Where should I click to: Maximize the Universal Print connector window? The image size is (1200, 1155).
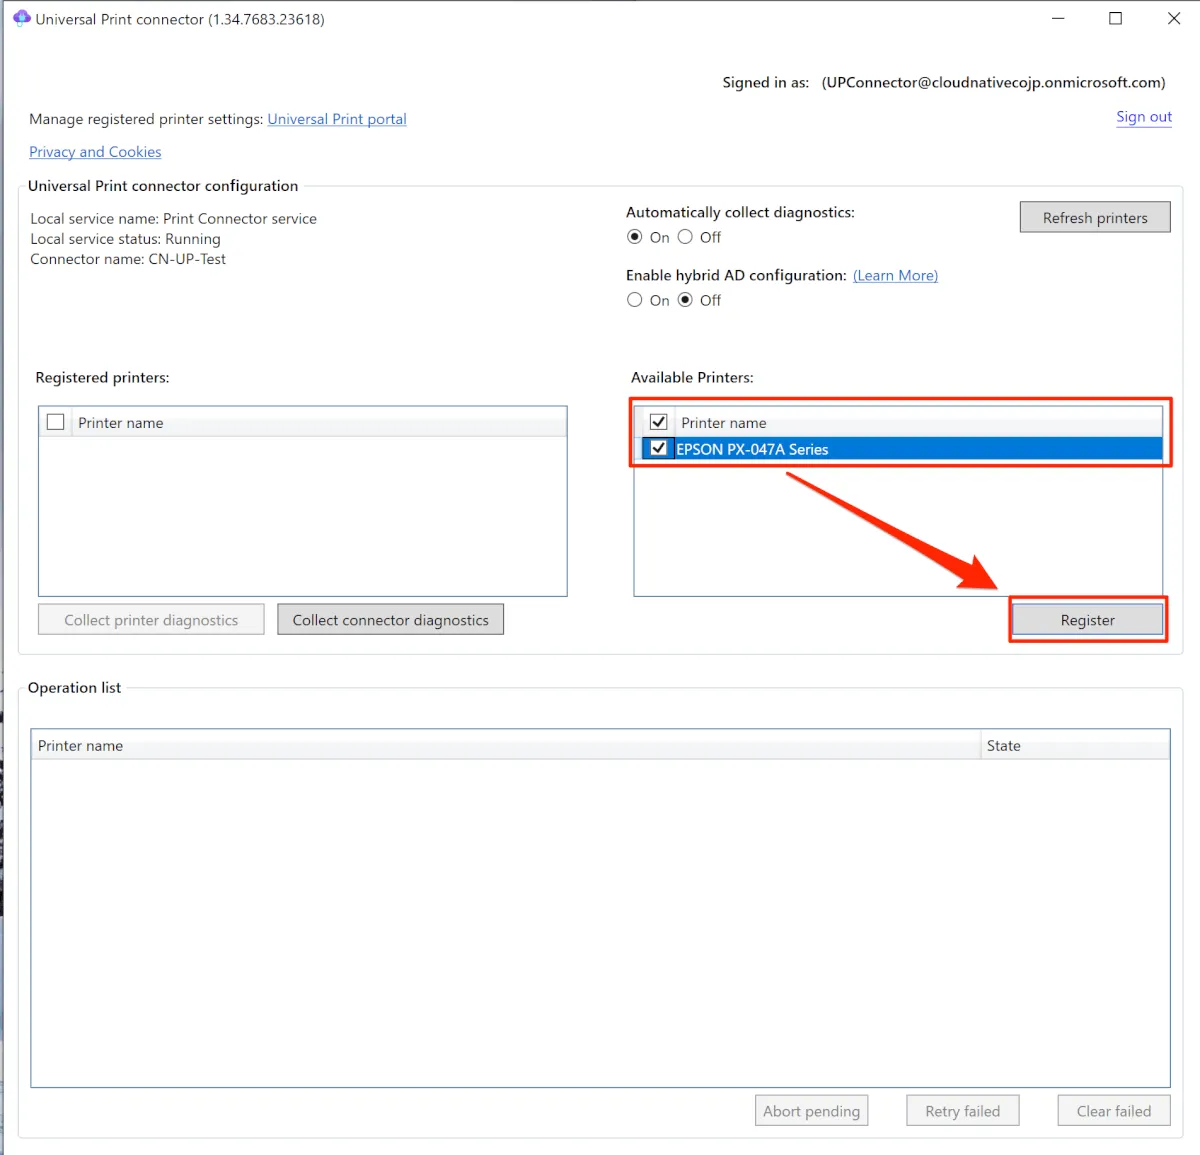click(1116, 18)
